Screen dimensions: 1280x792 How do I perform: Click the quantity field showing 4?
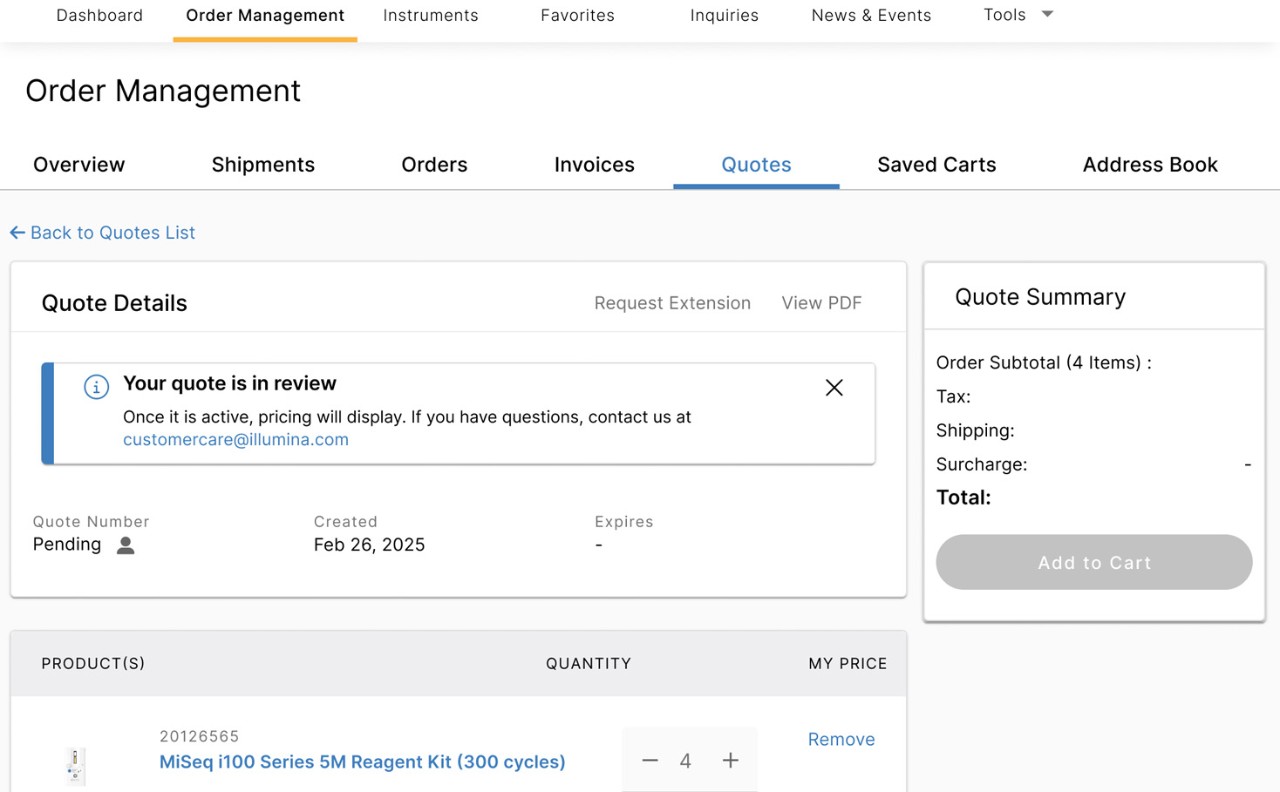pos(688,760)
